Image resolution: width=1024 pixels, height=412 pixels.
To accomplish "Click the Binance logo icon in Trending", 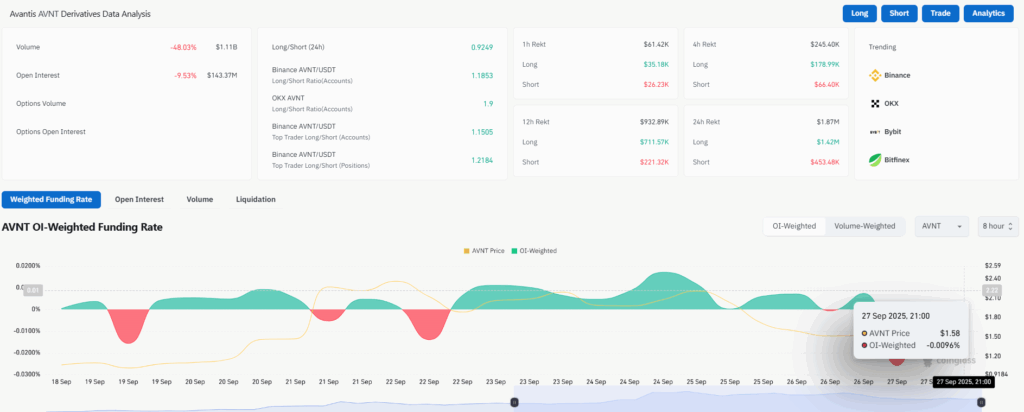I will tap(874, 75).
